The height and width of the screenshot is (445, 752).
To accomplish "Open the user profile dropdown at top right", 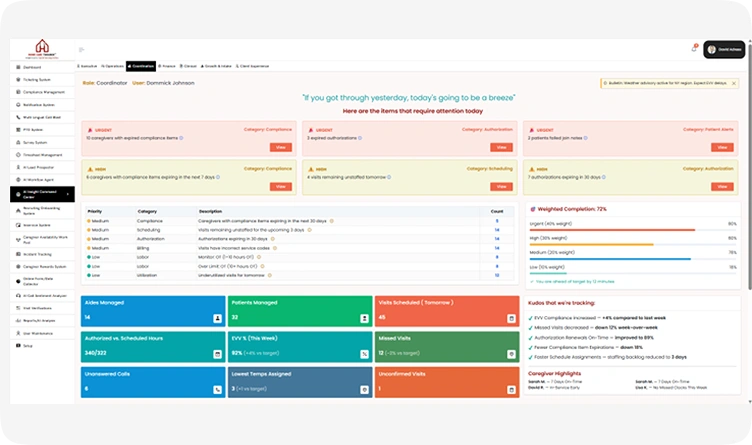I will (724, 49).
